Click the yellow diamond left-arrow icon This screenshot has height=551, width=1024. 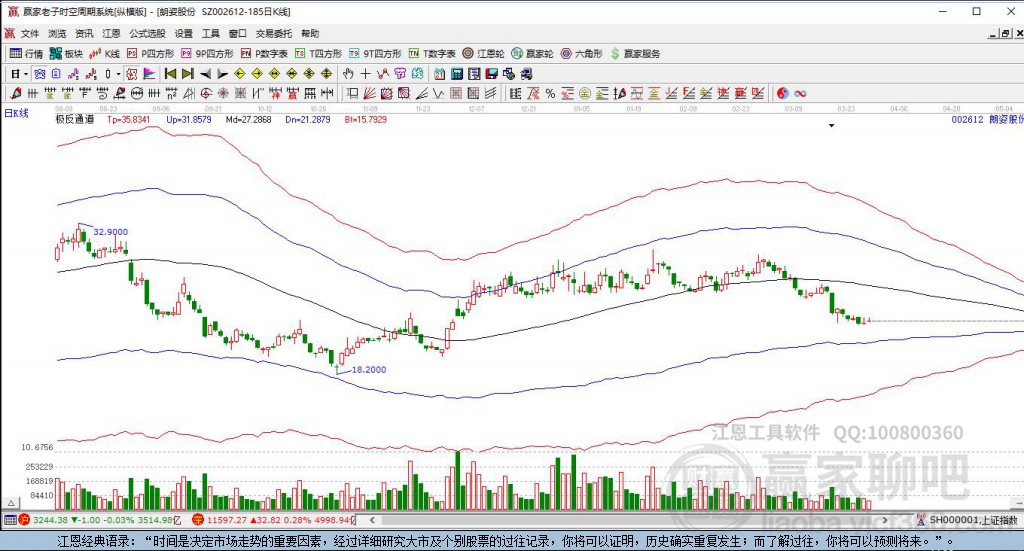pos(240,74)
